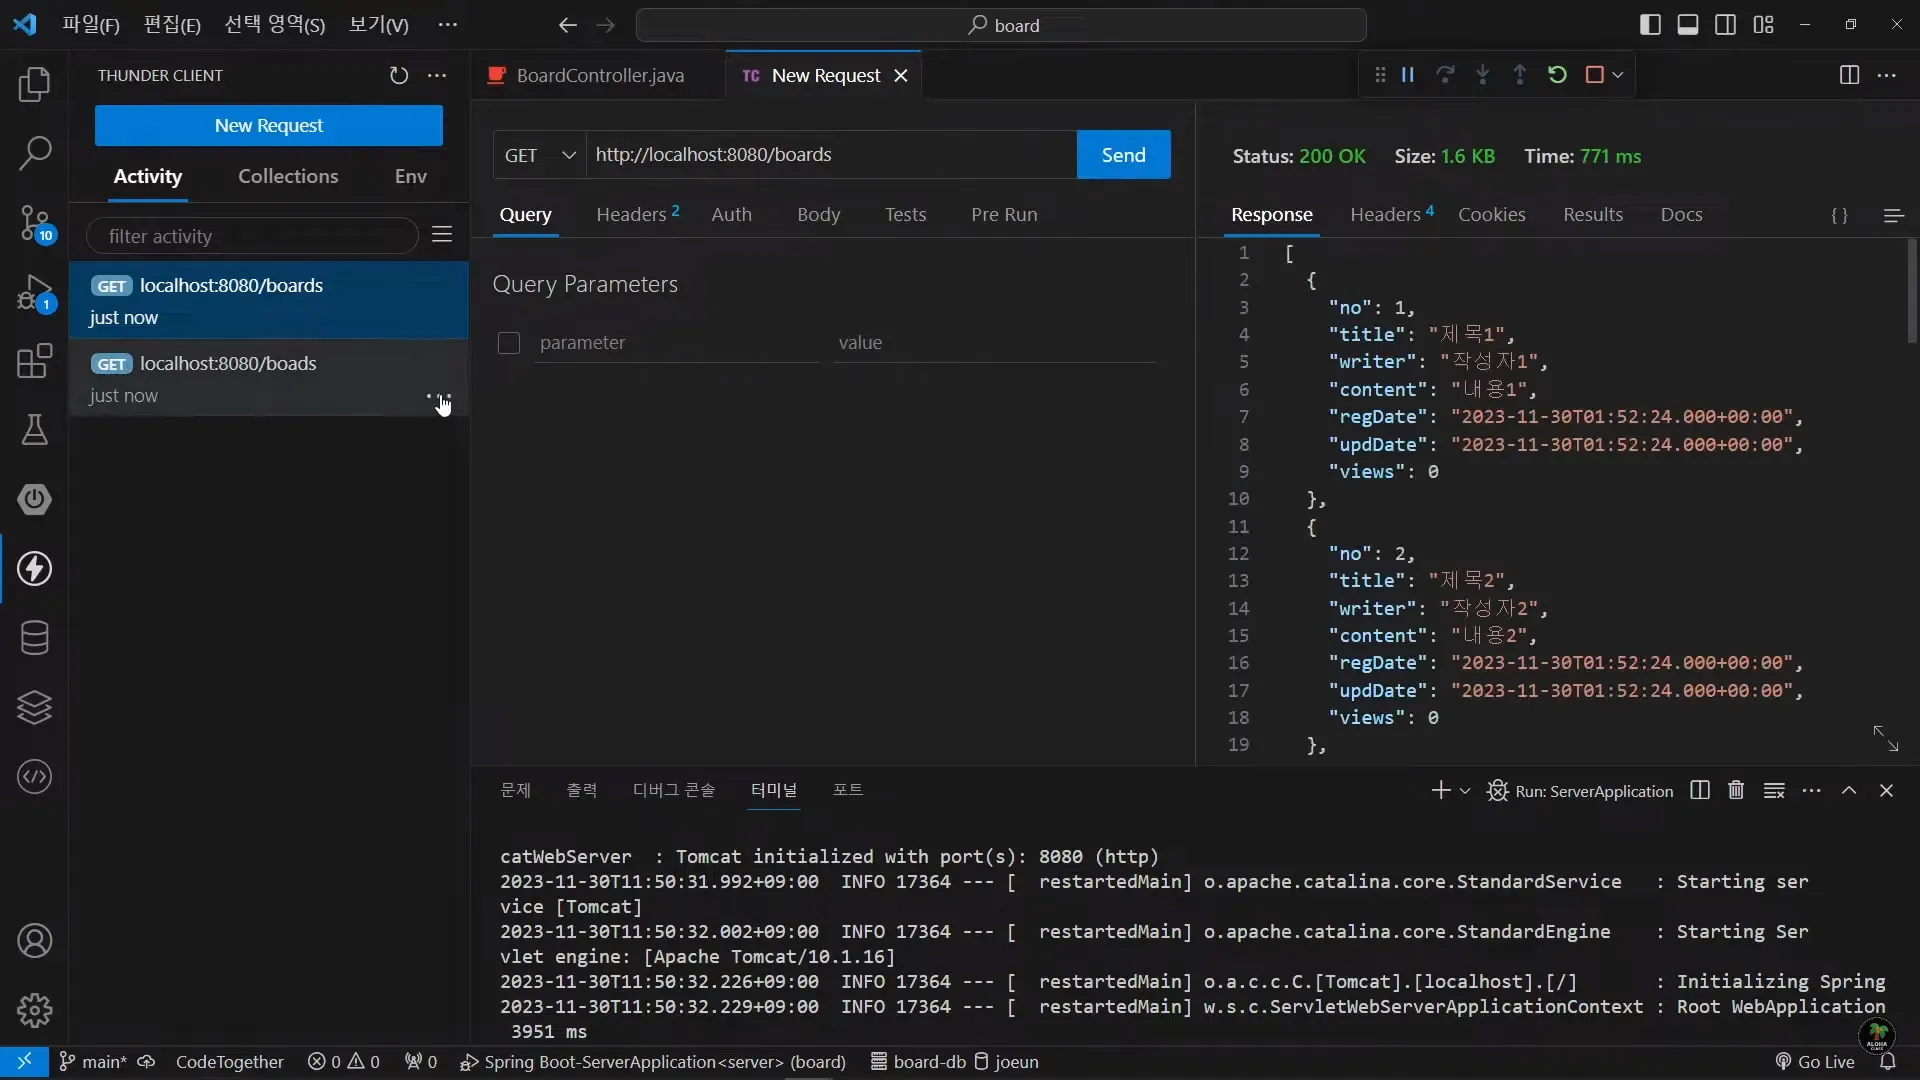Switch to the Collections tab
The width and height of the screenshot is (1920, 1080).
(288, 177)
